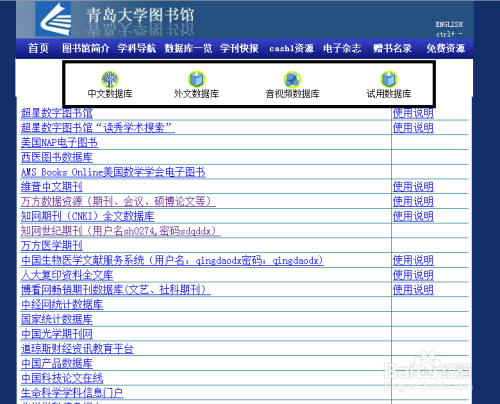500x404 pixels.
Task: Open 博看网畅销期刊数据库 link
Action: click(x=116, y=290)
